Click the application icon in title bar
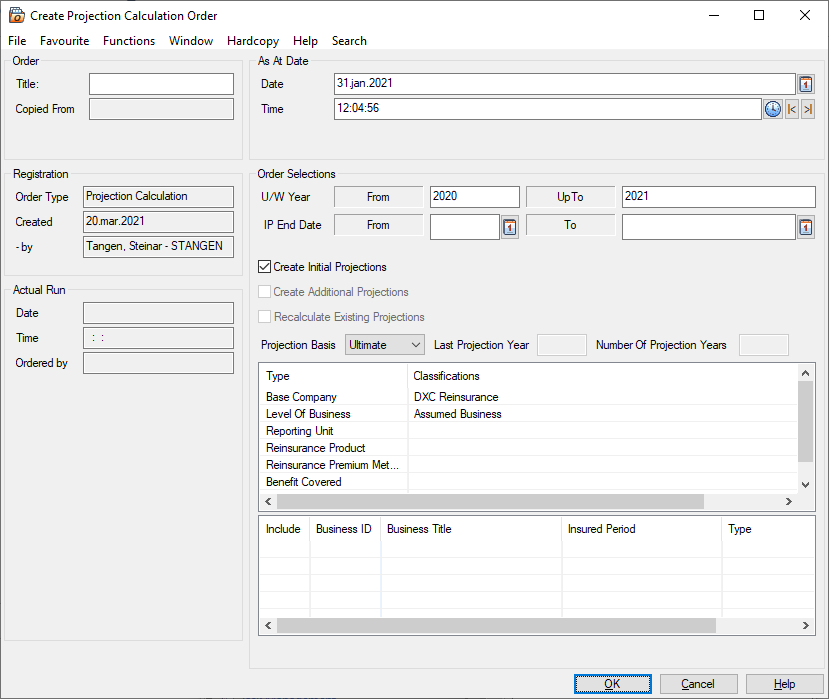The height and width of the screenshot is (699, 829). tap(16, 16)
